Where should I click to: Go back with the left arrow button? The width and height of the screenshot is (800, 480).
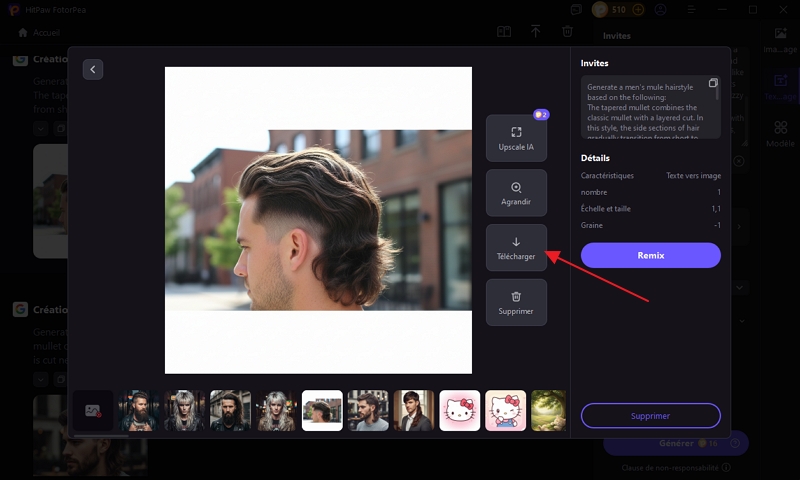click(93, 69)
